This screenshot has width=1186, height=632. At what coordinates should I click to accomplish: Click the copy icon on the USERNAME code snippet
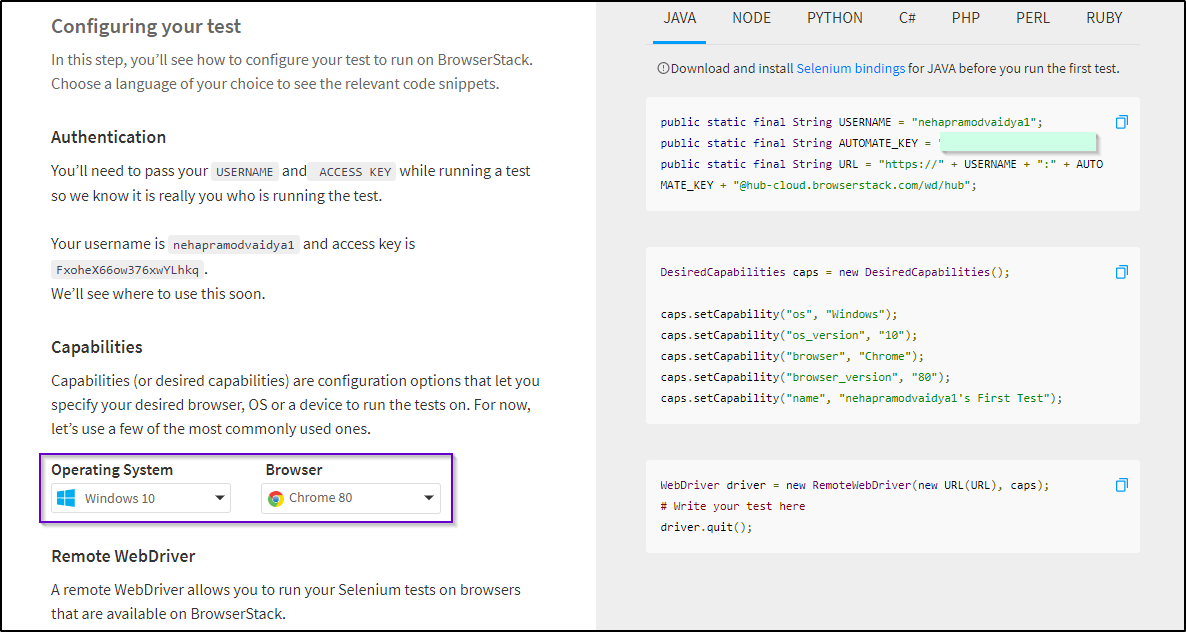pos(1121,121)
